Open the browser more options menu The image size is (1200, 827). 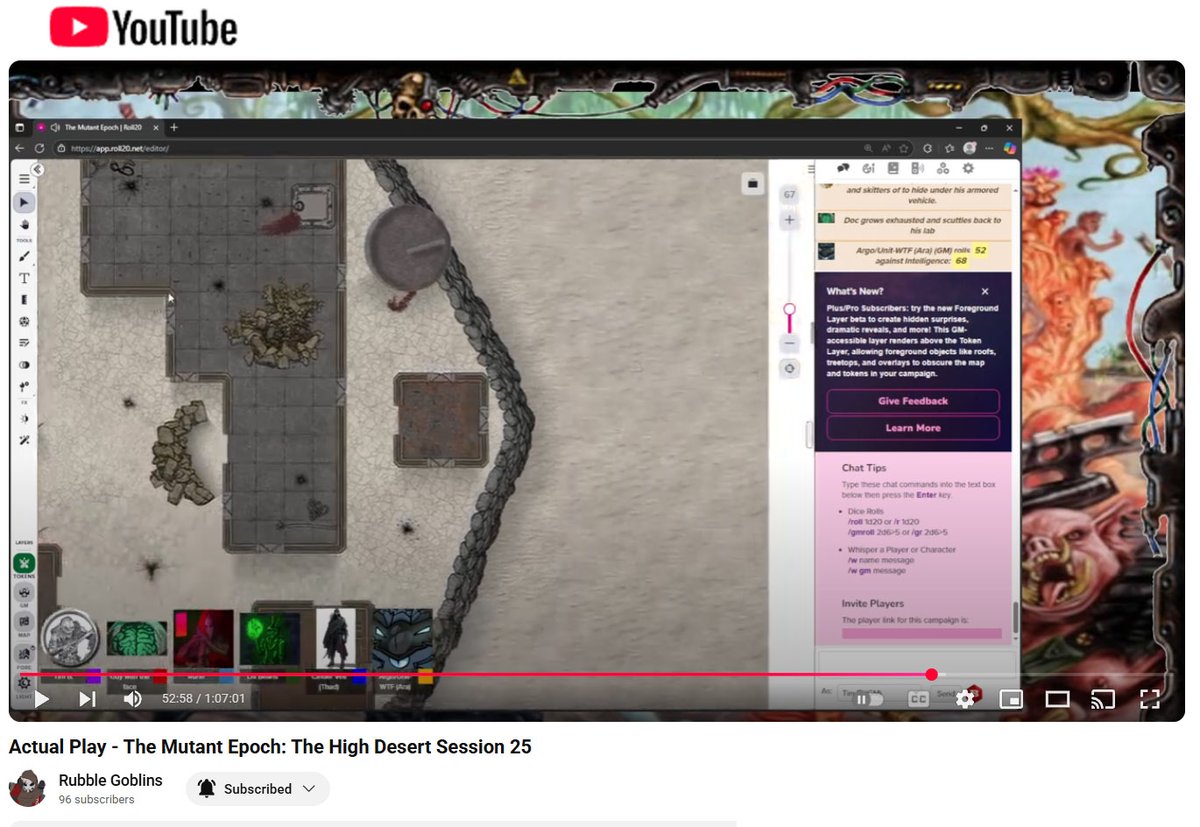point(989,148)
